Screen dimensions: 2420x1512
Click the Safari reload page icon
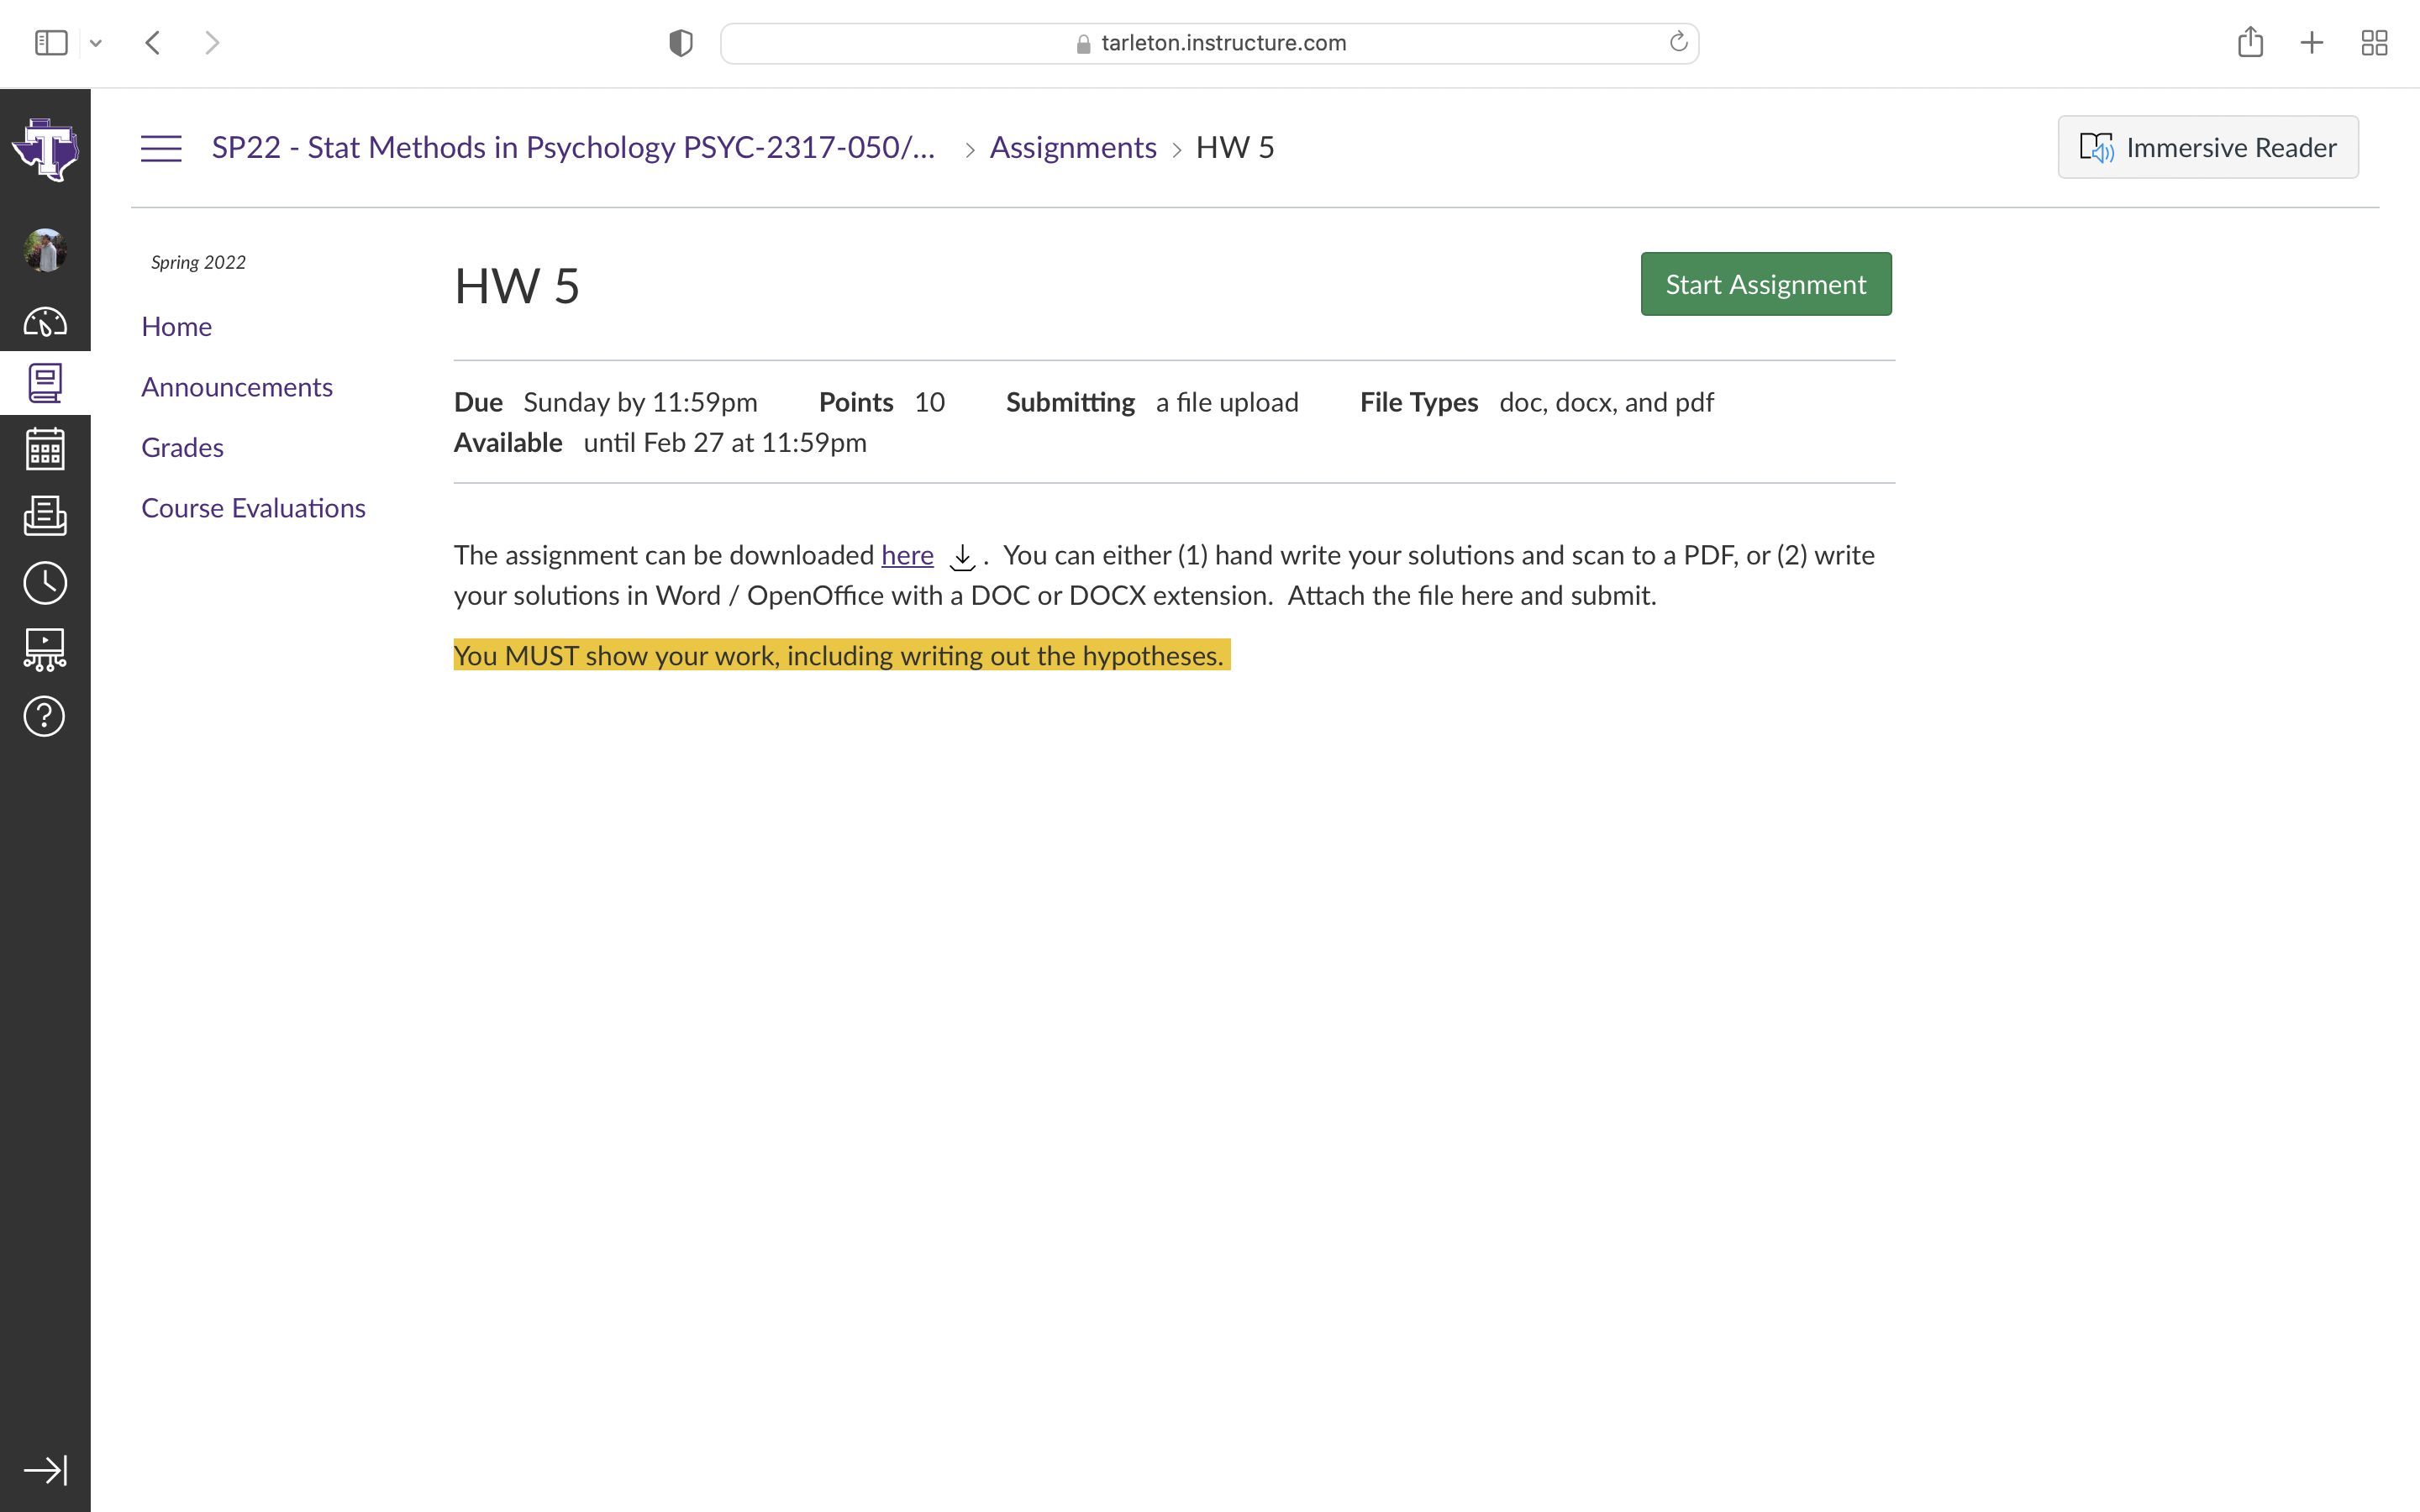[1678, 42]
